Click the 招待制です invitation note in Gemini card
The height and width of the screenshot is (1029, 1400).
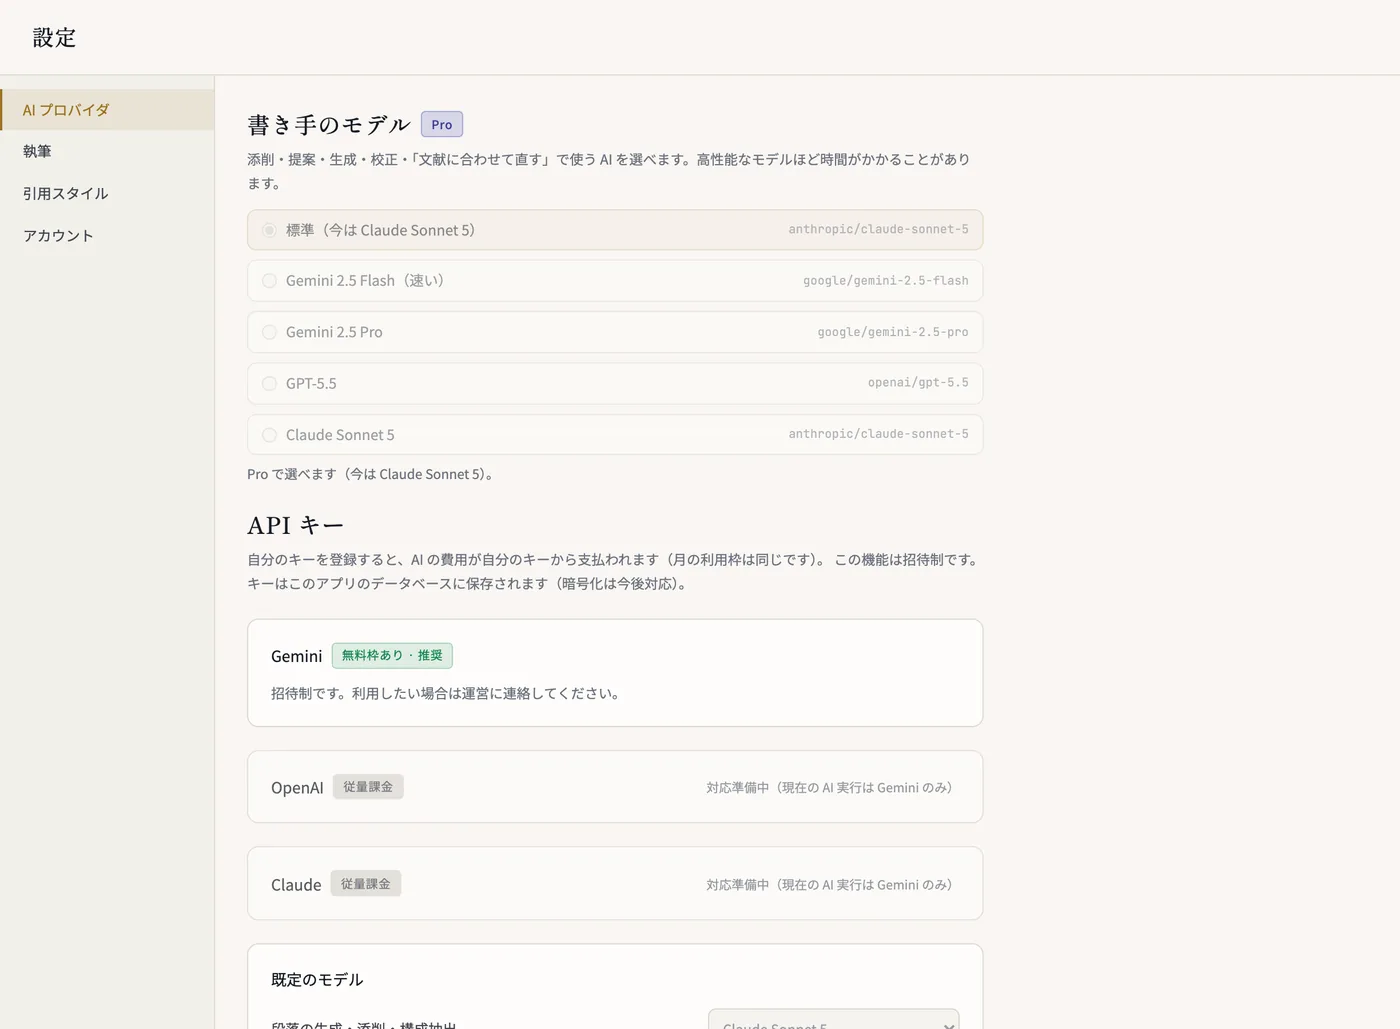coord(447,693)
